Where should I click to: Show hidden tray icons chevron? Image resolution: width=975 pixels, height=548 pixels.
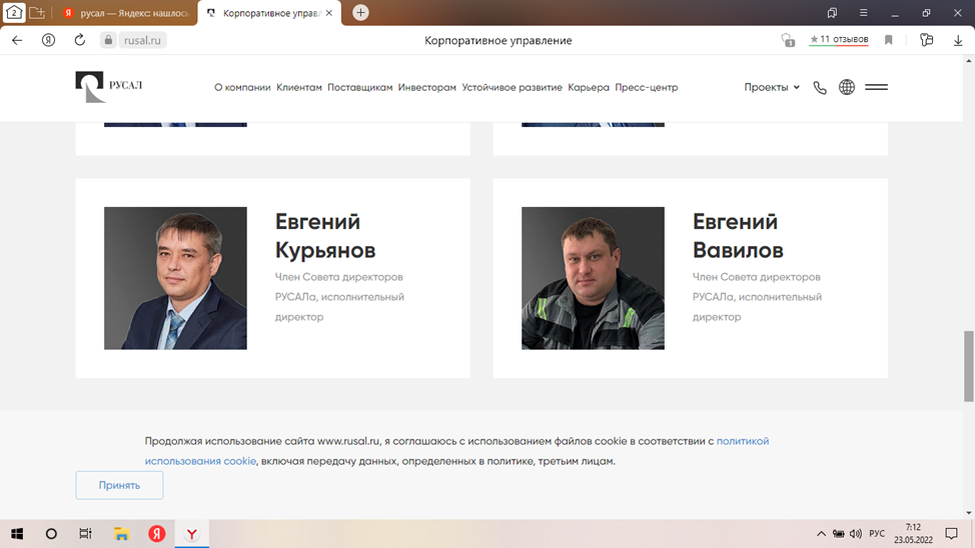click(821, 534)
